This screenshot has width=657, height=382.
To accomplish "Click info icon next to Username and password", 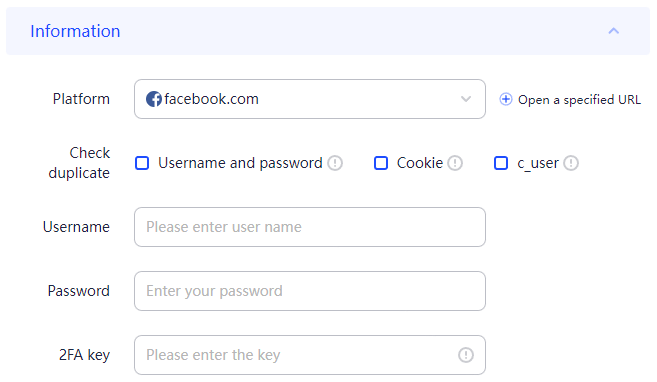I will [335, 163].
